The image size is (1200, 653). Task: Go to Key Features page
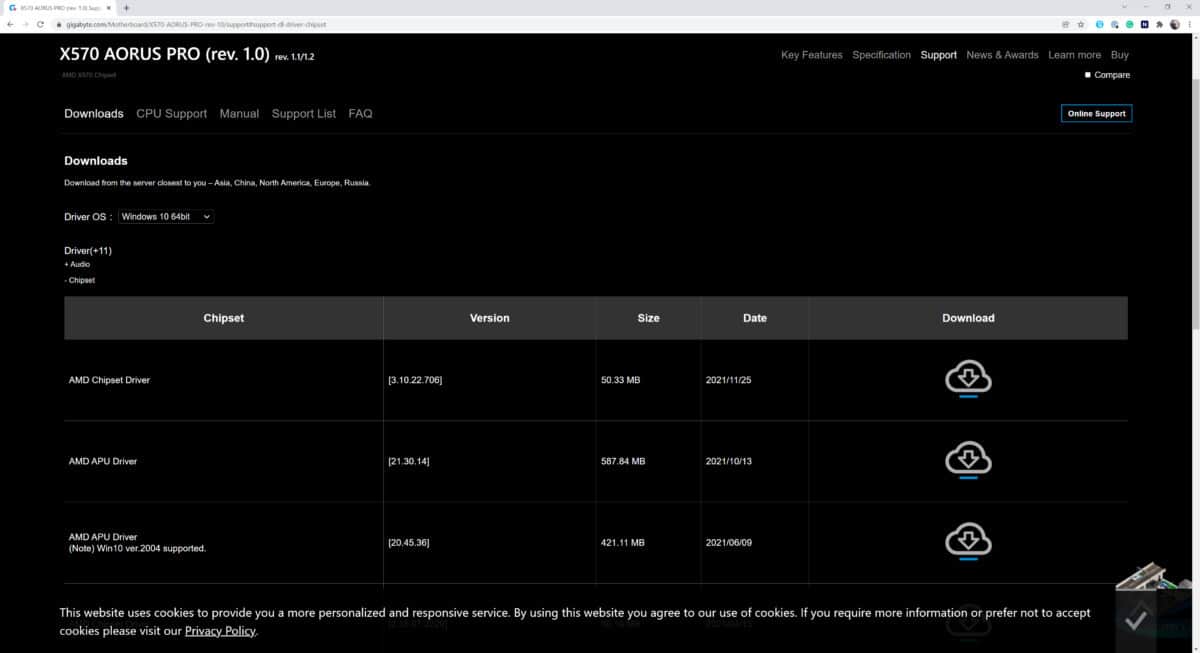[812, 55]
